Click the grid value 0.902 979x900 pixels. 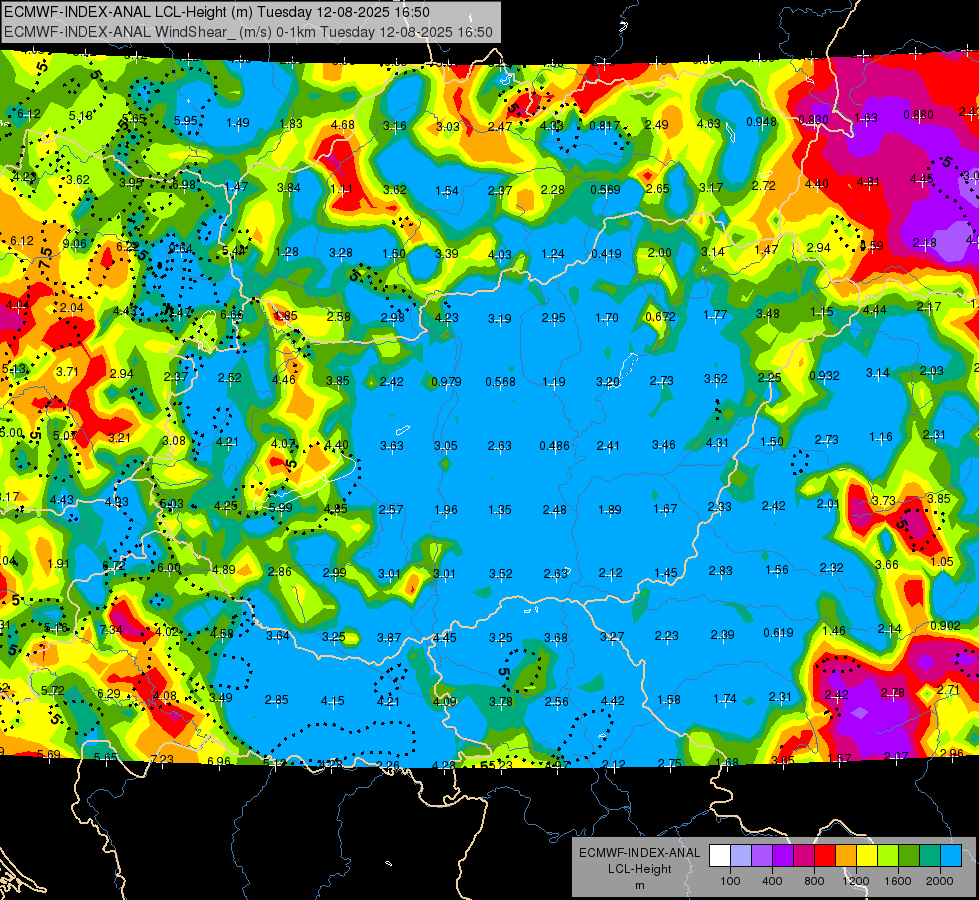tap(945, 626)
